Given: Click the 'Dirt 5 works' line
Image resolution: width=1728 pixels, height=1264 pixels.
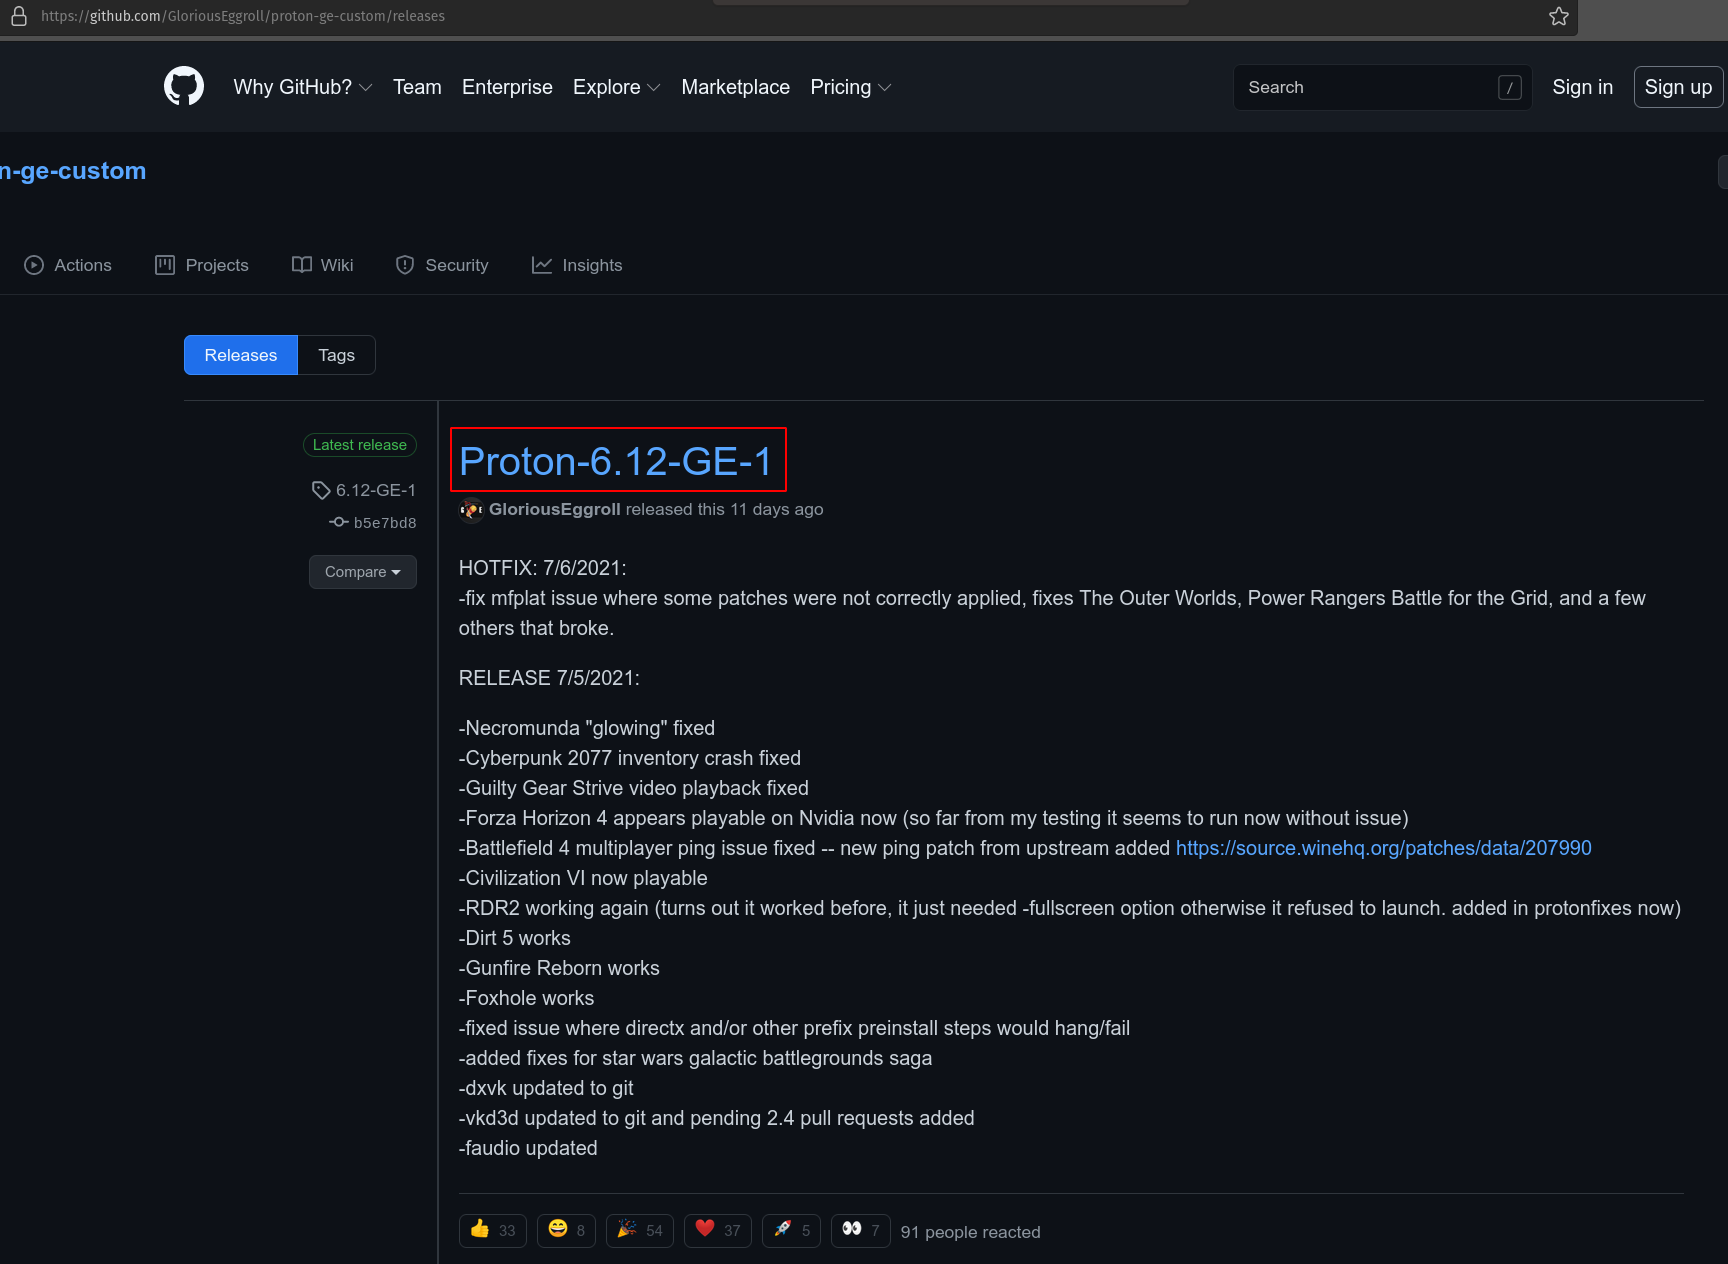Looking at the screenshot, I should tap(515, 938).
